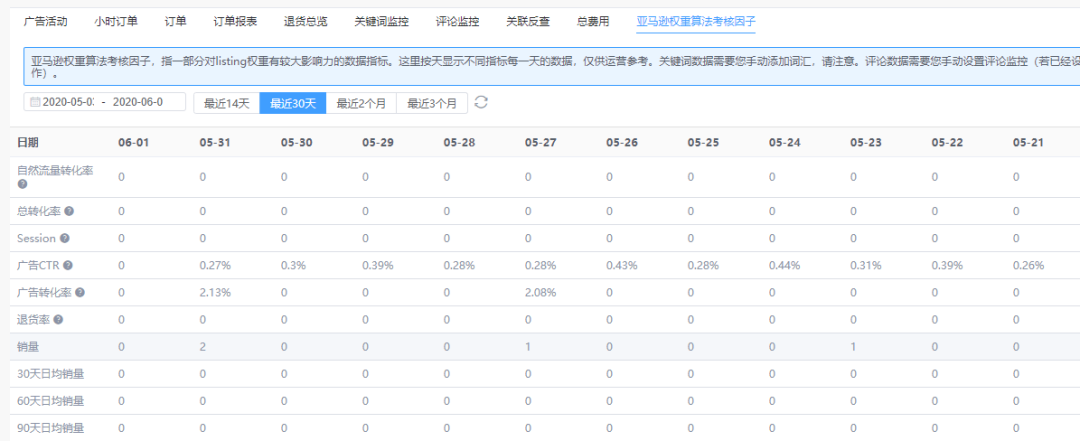
Task: Click end date 2020-06-0 field
Action: 138,103
